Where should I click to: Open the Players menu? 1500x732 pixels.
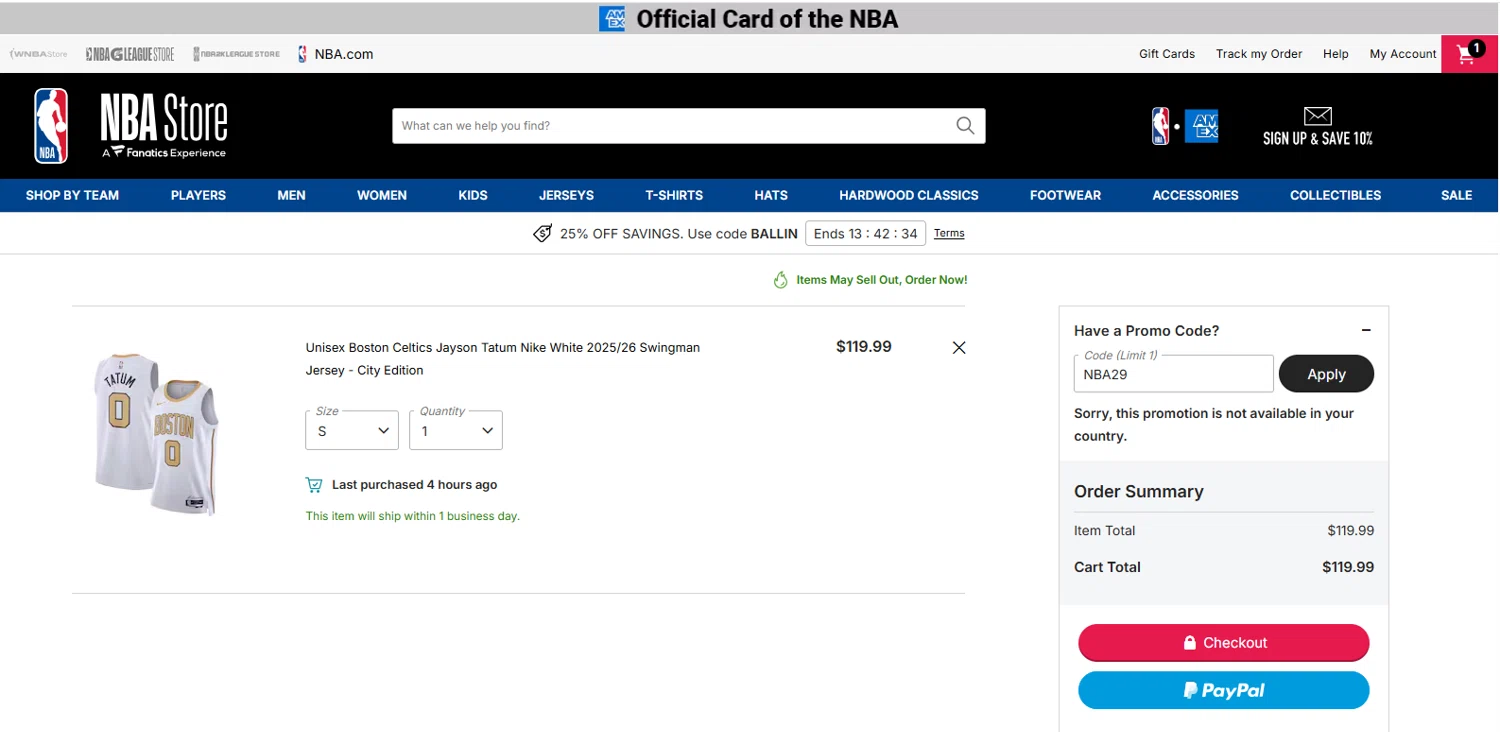198,195
